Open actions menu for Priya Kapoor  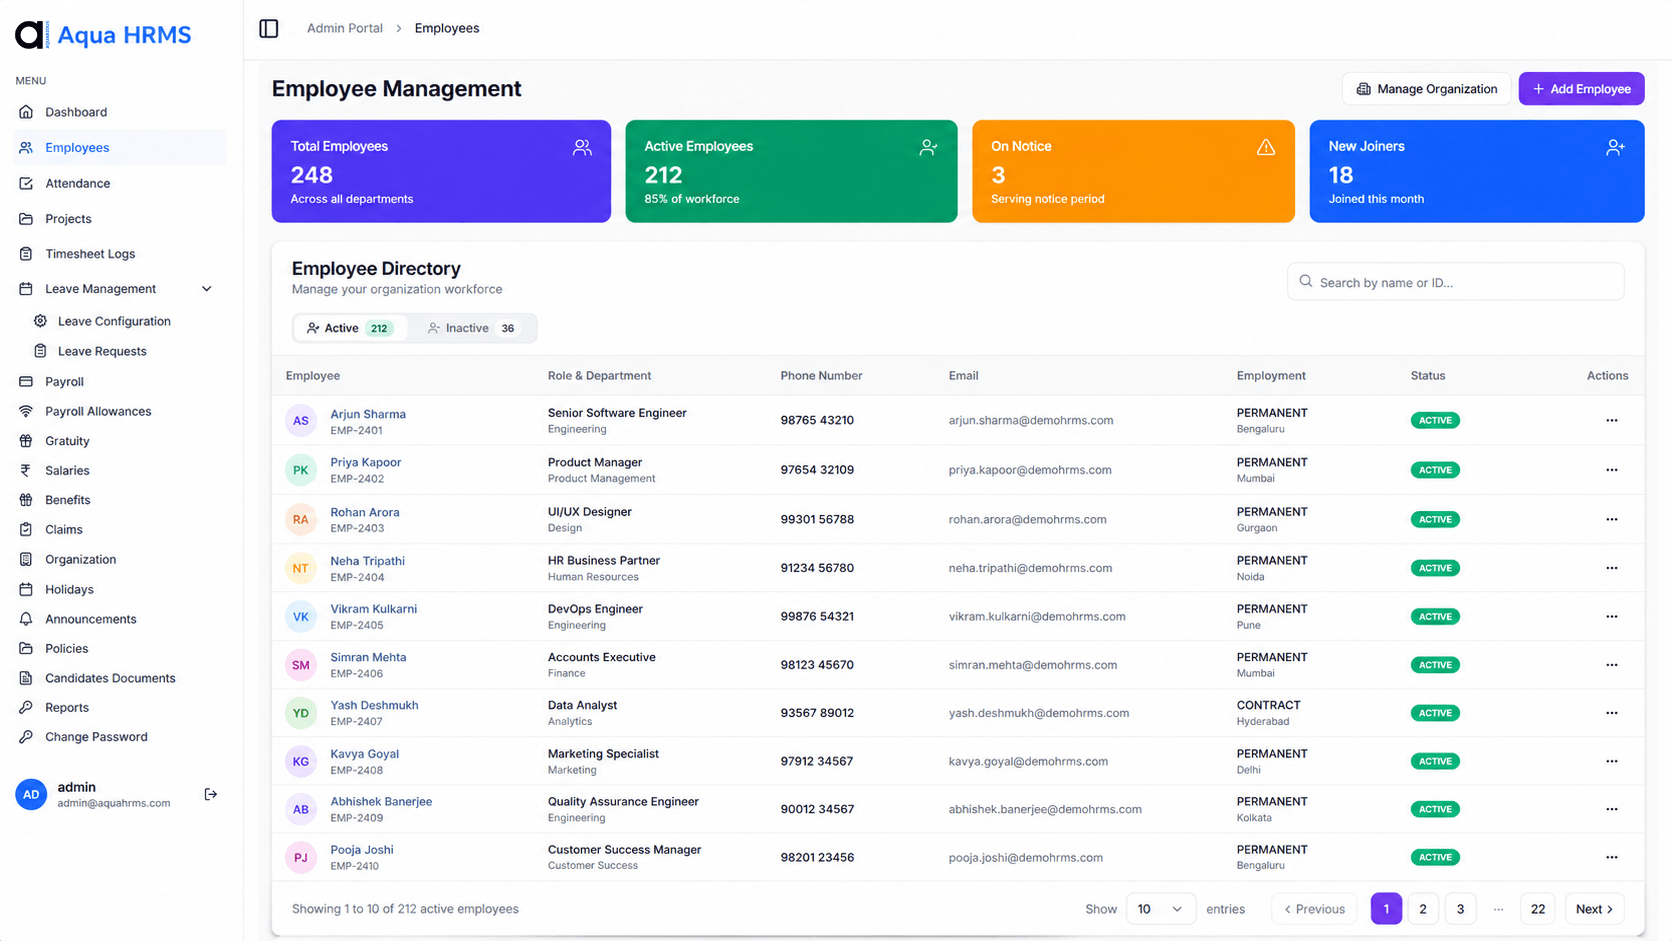pos(1611,470)
